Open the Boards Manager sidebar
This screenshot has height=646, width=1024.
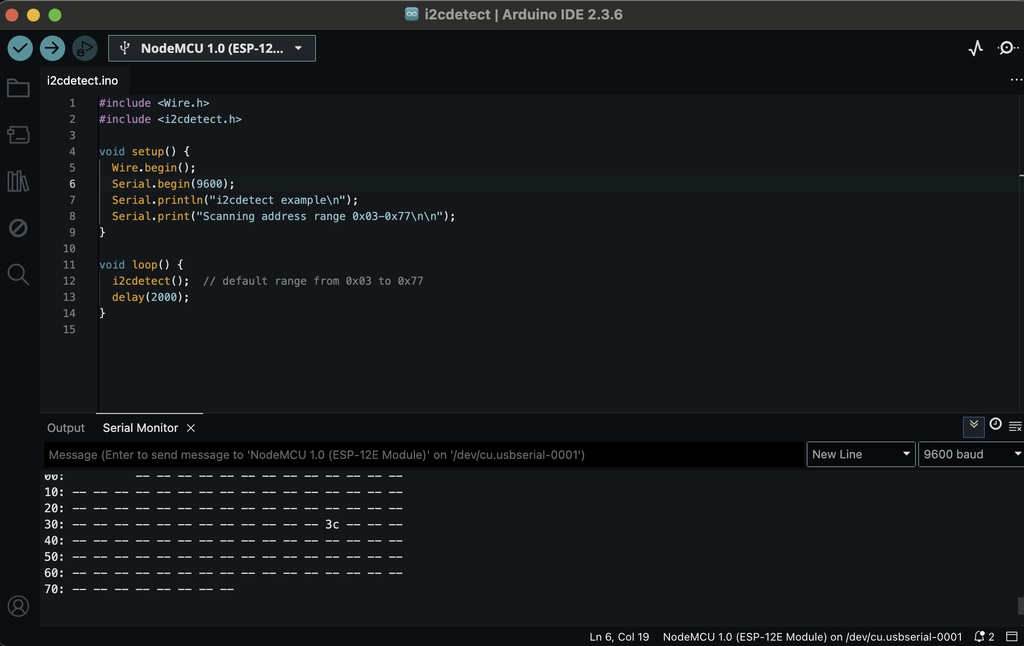18,135
